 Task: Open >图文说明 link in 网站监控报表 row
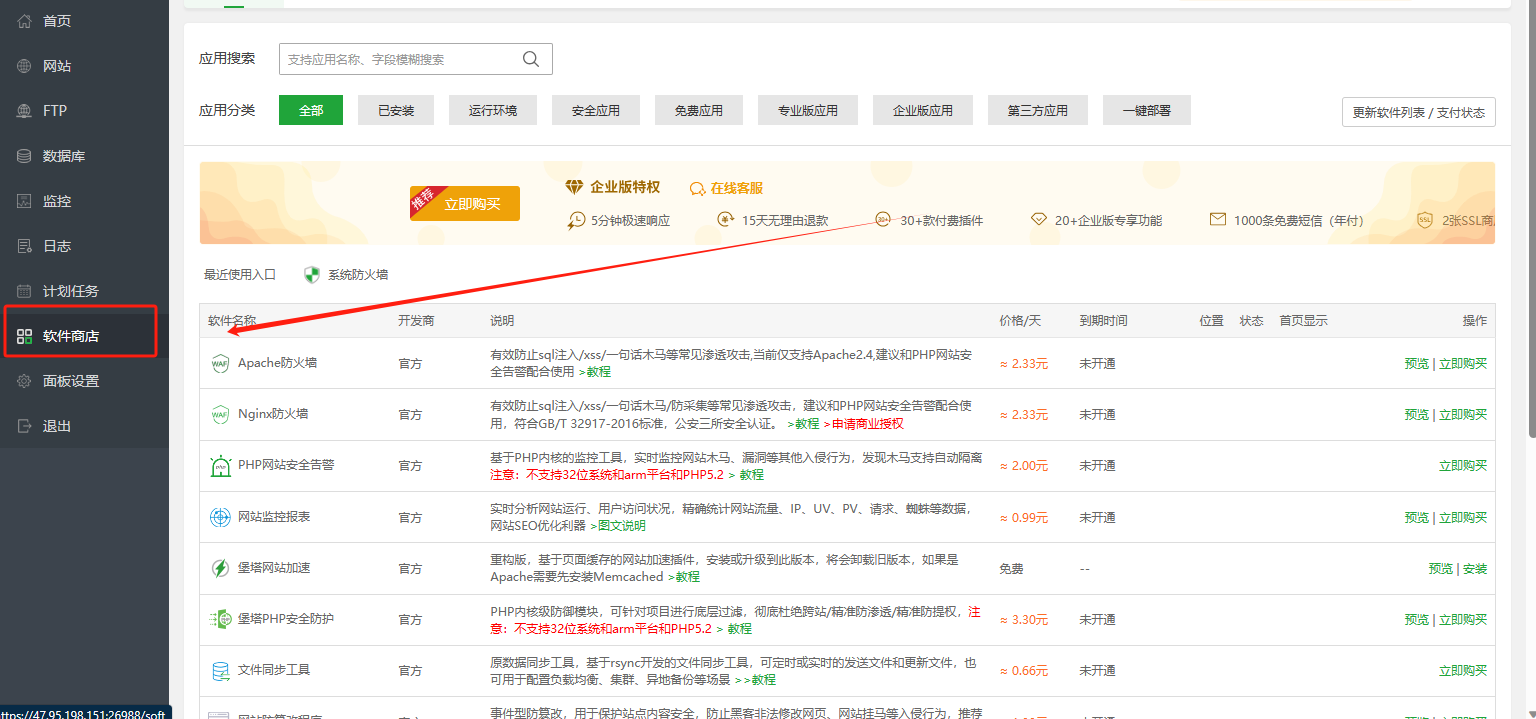click(x=616, y=525)
